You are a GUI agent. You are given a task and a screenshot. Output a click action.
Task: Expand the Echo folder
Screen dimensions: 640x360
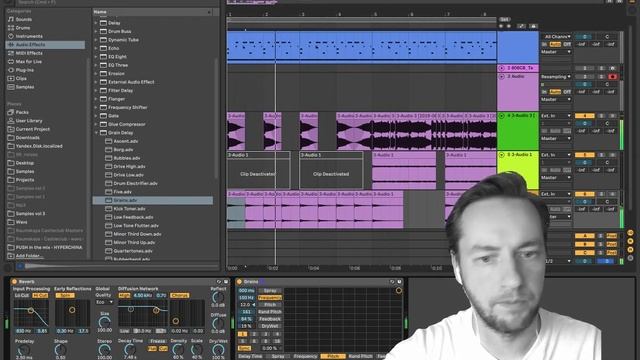[x=96, y=48]
